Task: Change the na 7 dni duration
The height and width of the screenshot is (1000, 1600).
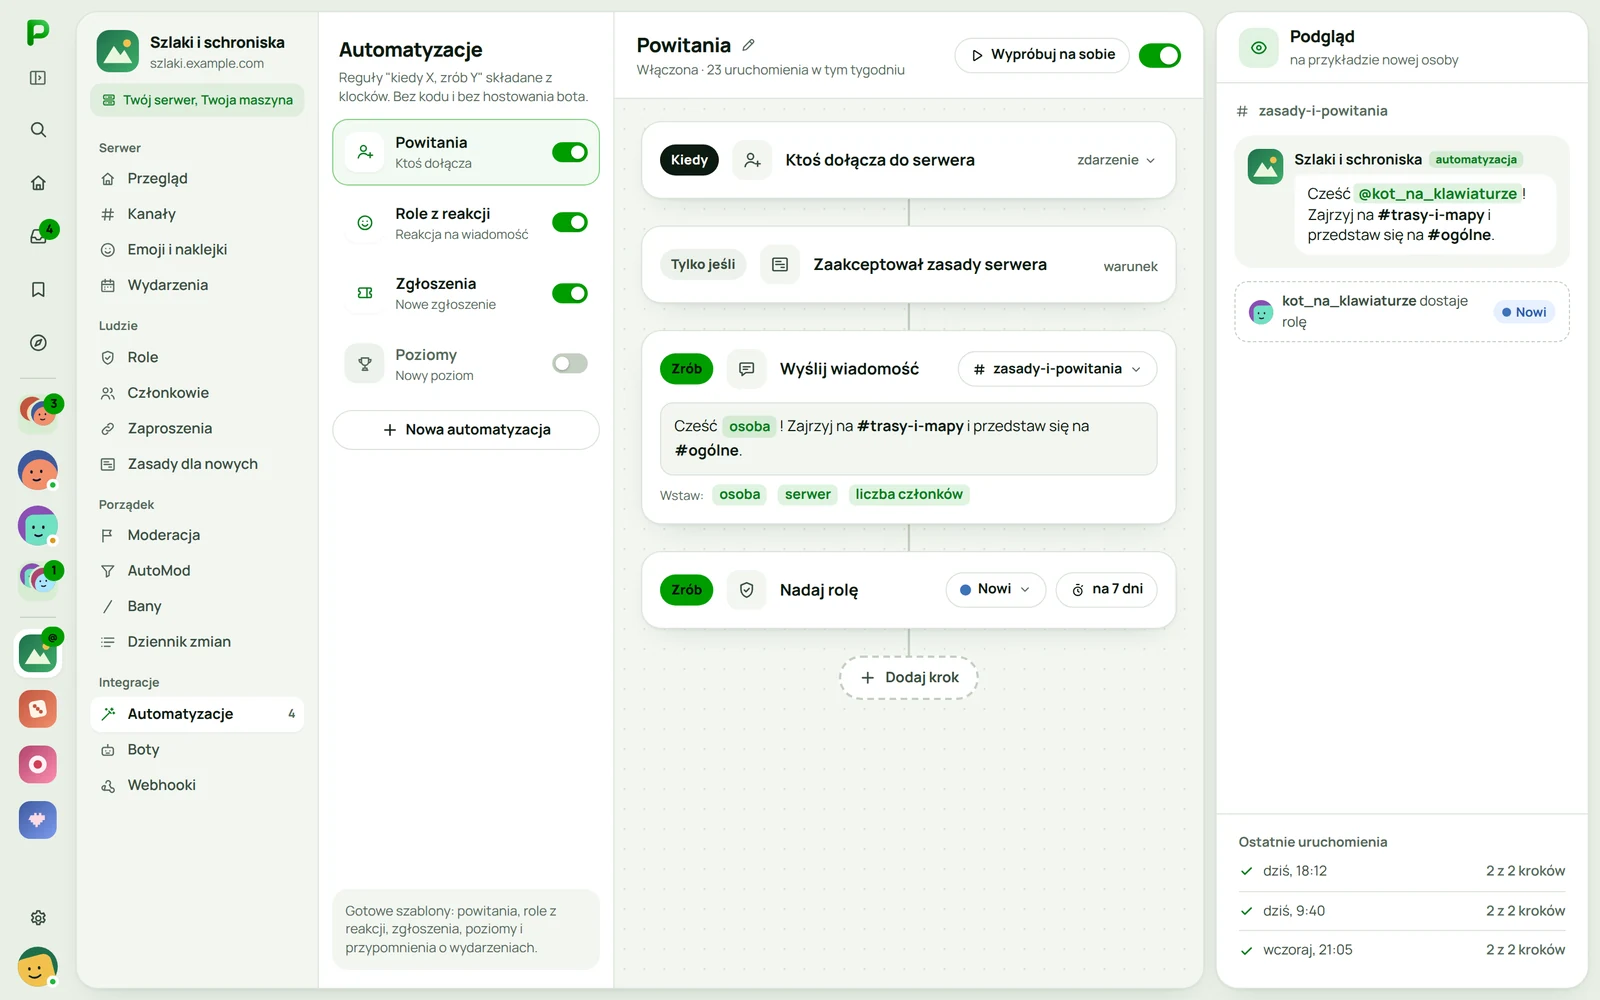Action: click(x=1107, y=589)
